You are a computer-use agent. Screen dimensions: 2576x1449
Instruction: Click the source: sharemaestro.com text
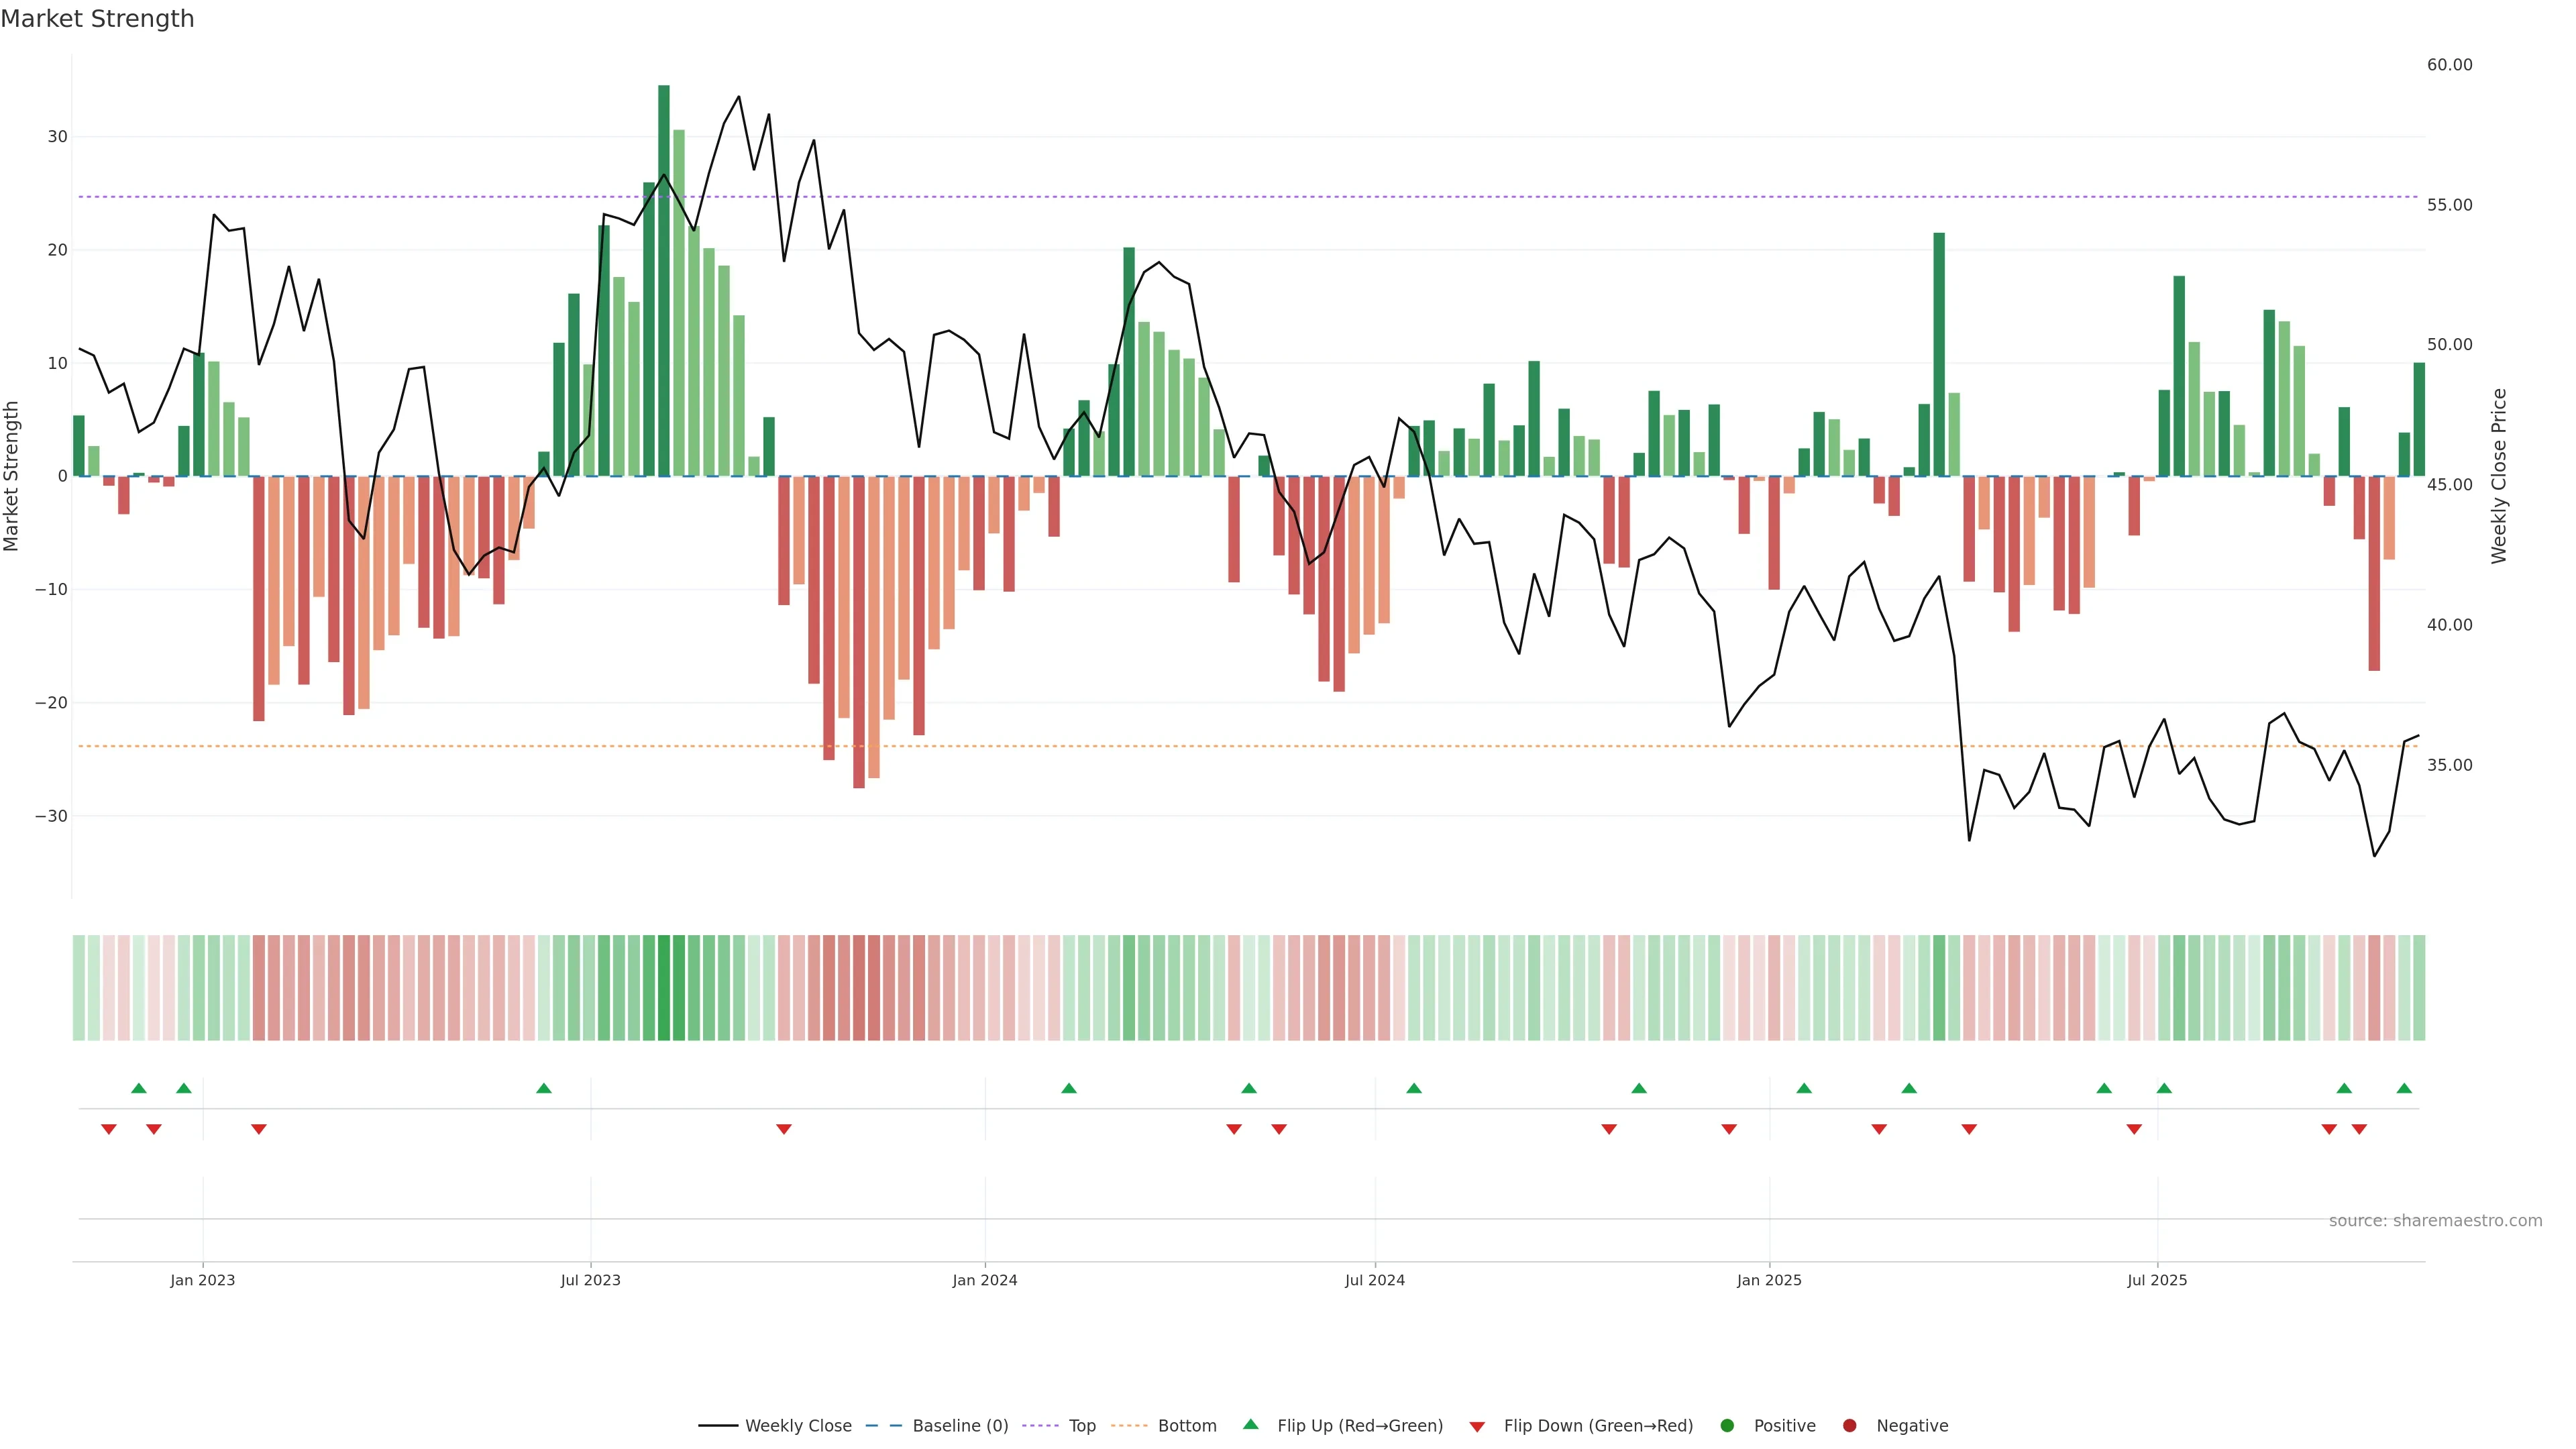tap(2435, 1221)
